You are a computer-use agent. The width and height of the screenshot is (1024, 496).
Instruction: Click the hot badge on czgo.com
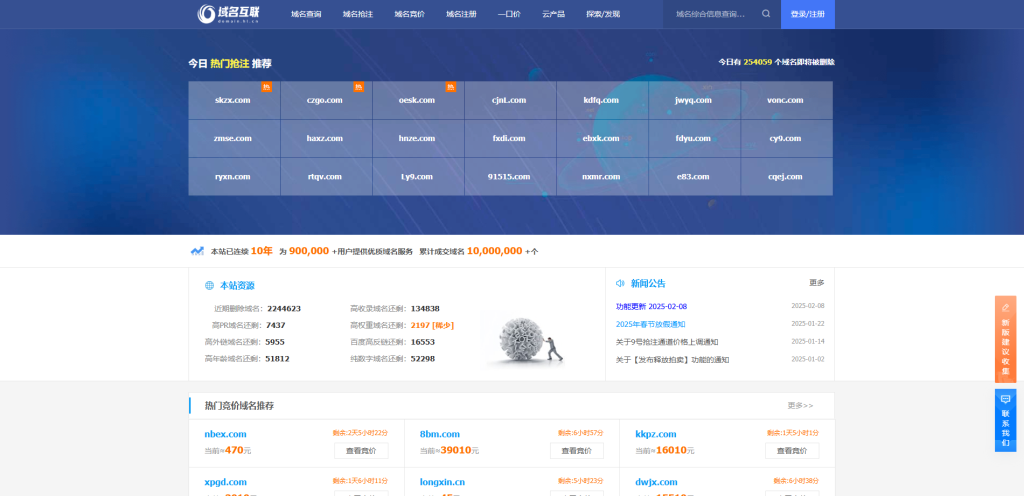point(359,87)
